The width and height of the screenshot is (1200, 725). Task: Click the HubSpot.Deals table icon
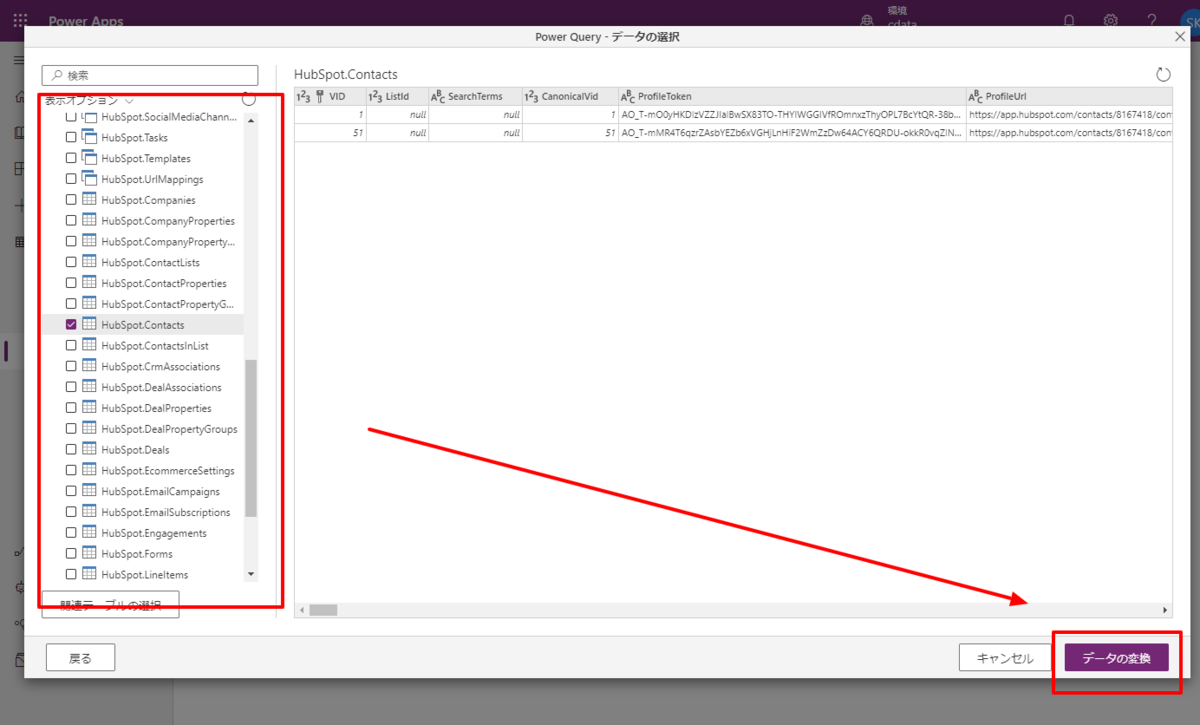pyautogui.click(x=89, y=450)
